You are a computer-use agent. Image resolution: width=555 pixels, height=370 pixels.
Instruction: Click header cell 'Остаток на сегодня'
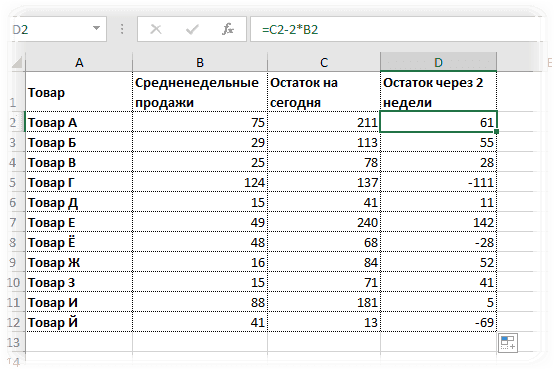(324, 92)
